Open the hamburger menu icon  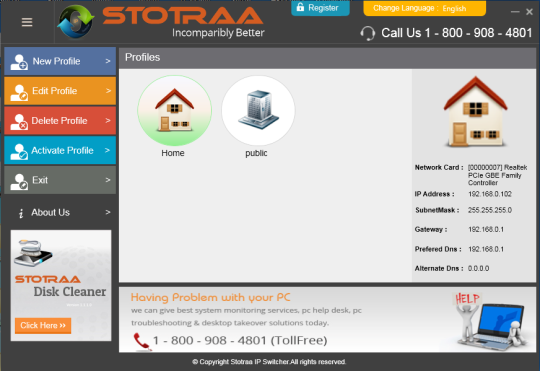27,22
